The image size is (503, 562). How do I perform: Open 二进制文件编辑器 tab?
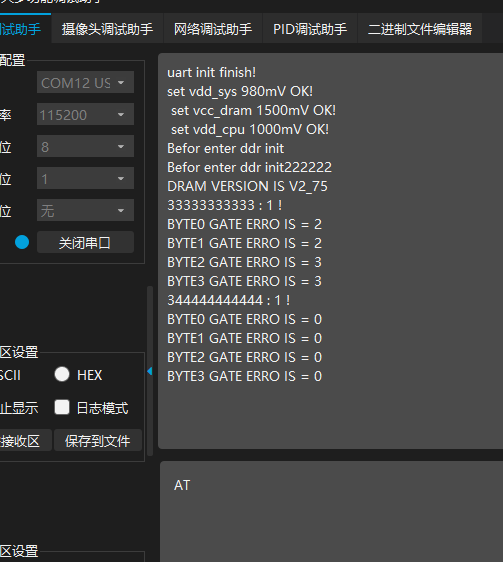tap(420, 29)
